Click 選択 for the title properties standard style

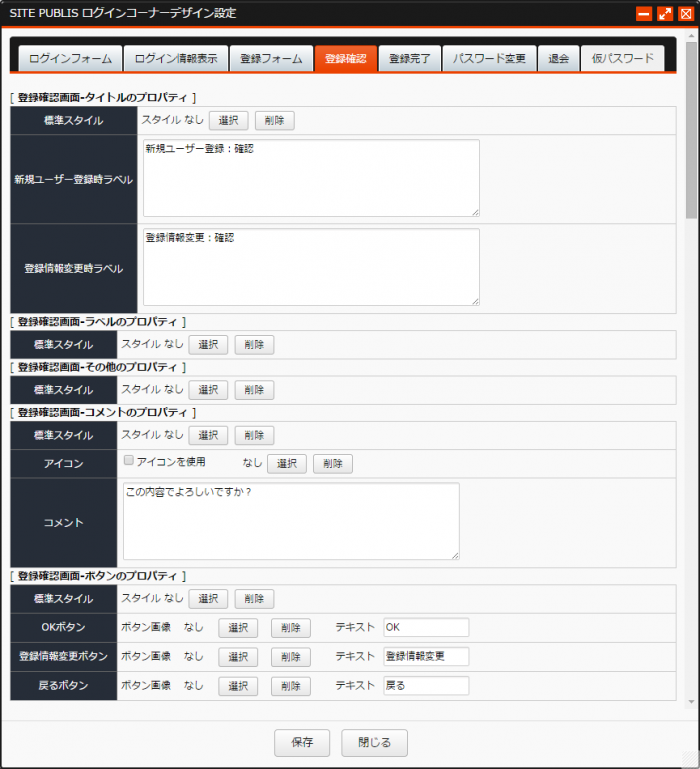(x=229, y=121)
